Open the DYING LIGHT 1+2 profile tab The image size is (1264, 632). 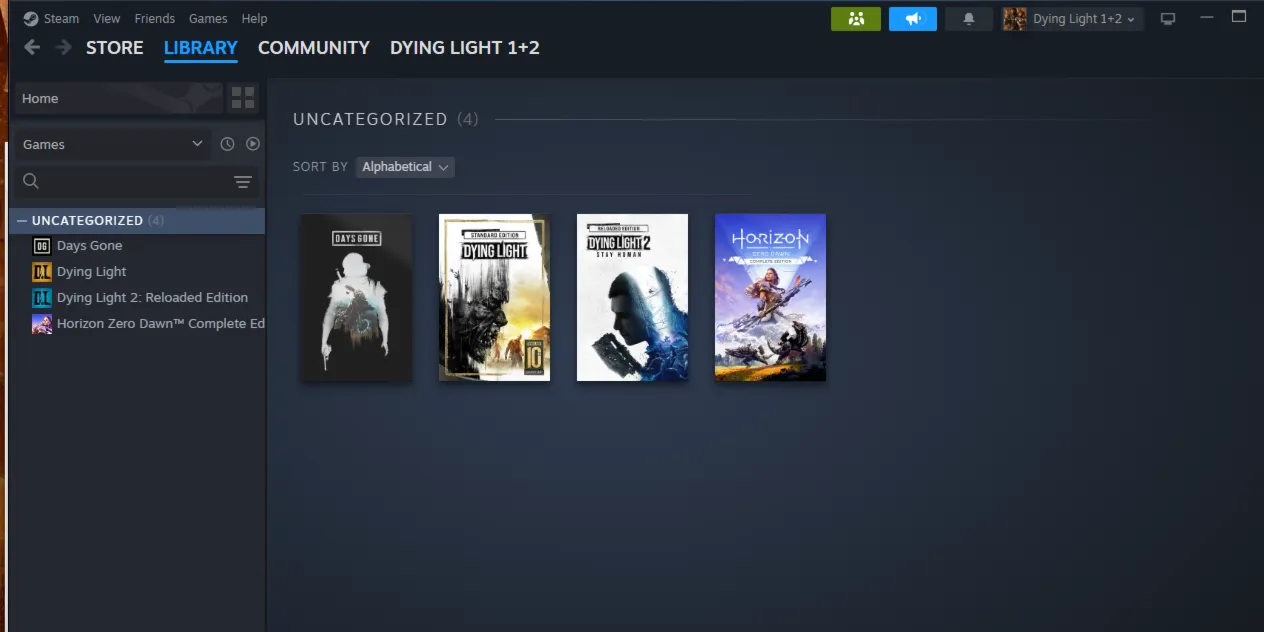465,47
